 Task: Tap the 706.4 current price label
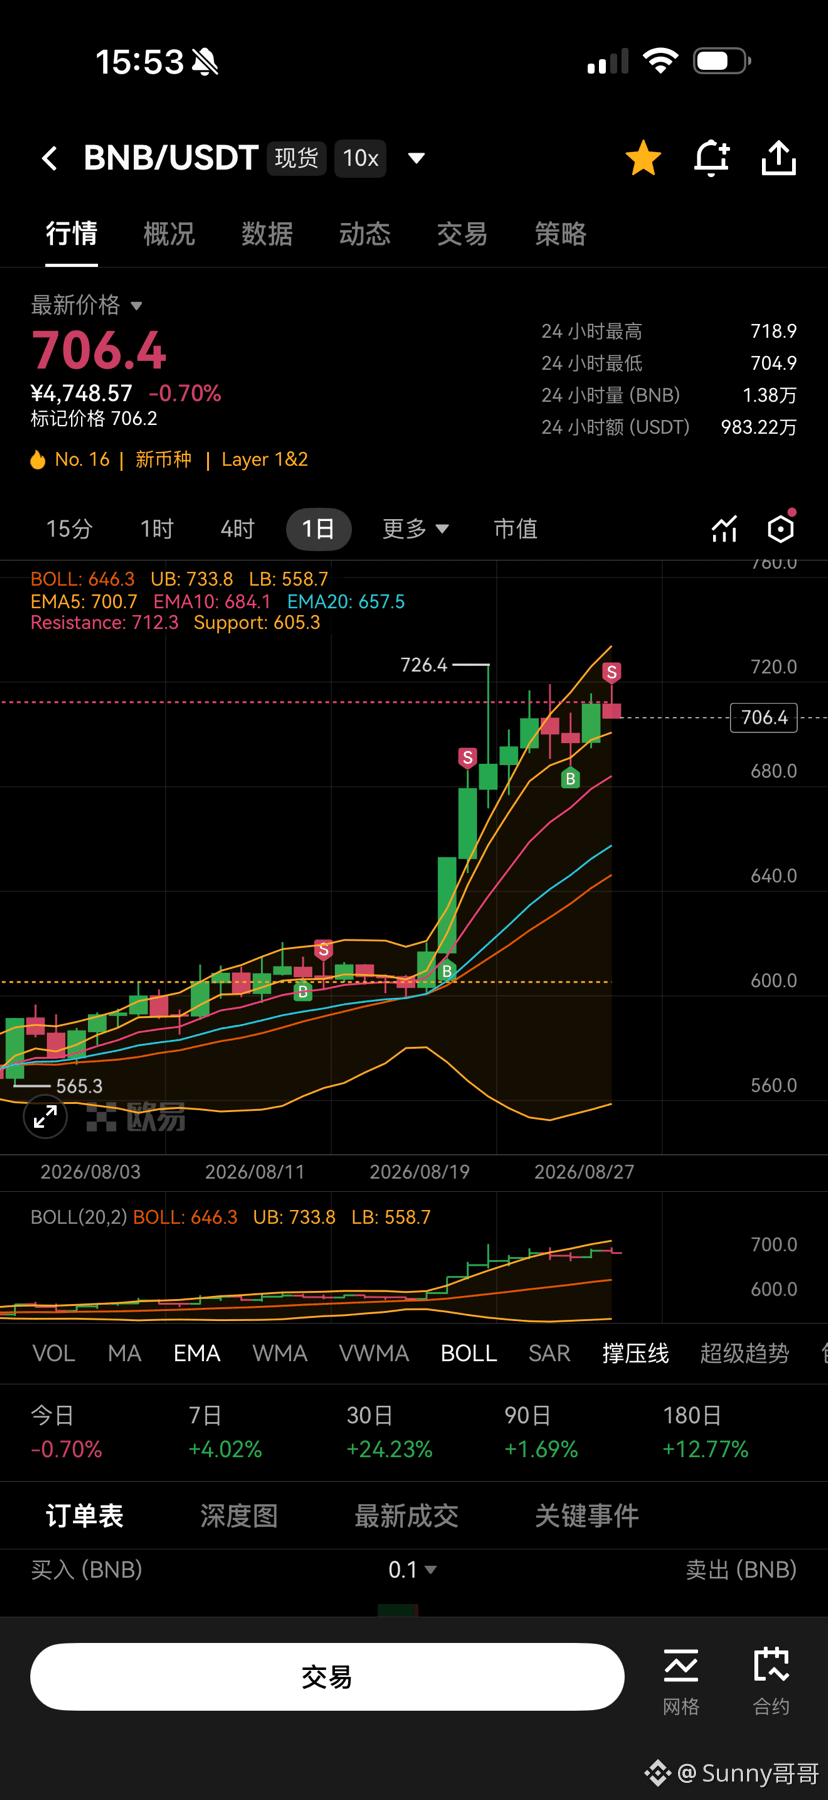tap(765, 717)
